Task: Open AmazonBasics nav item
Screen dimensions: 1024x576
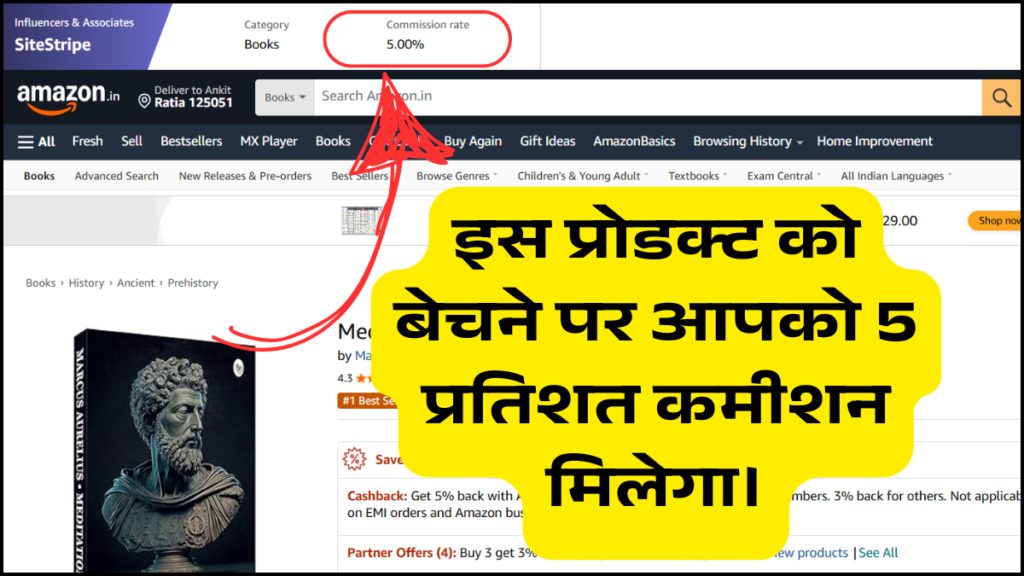Action: pyautogui.click(x=634, y=141)
